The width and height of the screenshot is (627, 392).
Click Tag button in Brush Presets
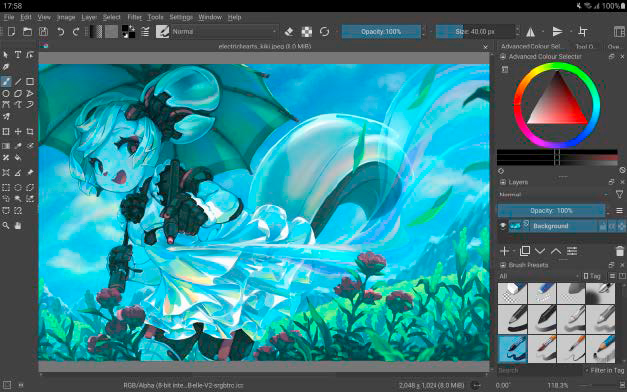click(x=592, y=276)
